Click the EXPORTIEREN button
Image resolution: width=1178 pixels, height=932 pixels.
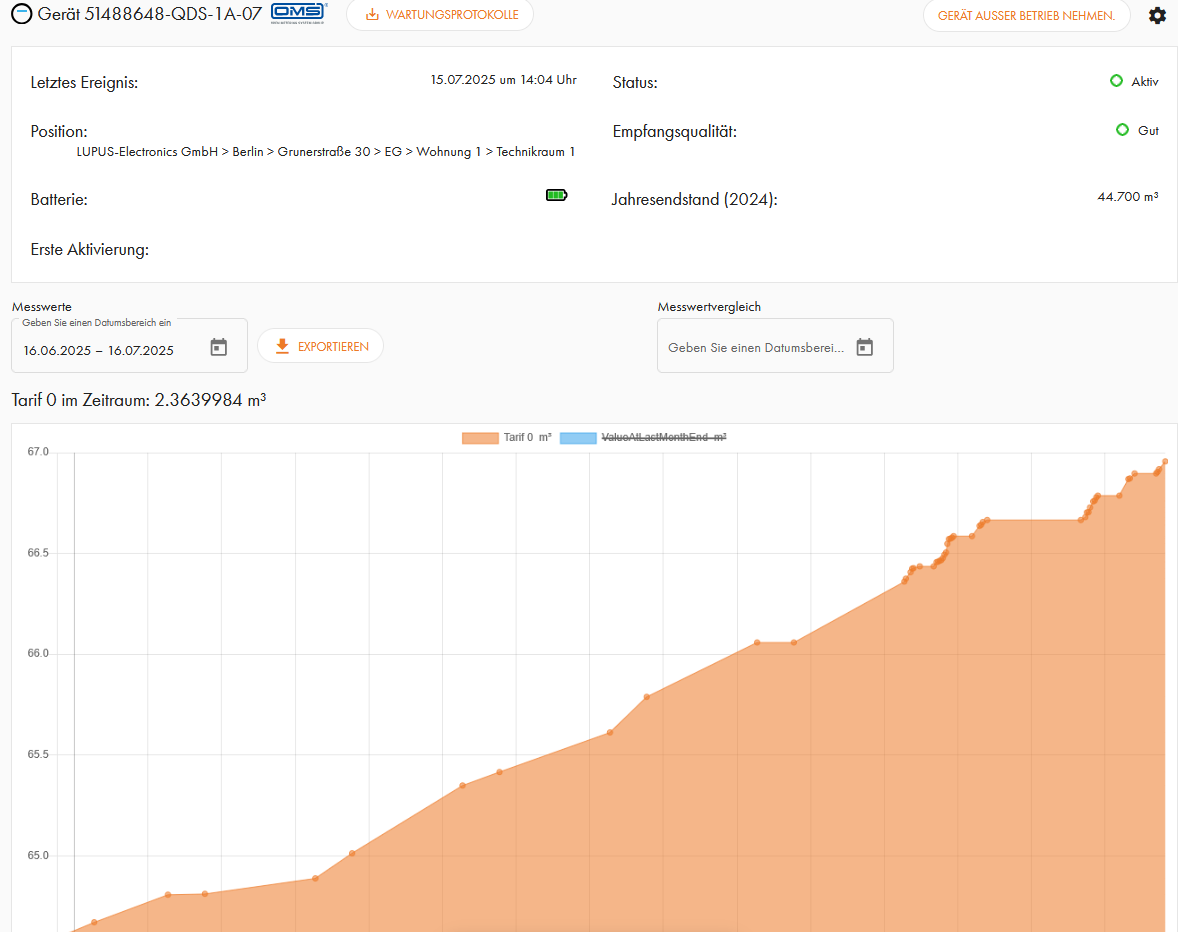[320, 345]
